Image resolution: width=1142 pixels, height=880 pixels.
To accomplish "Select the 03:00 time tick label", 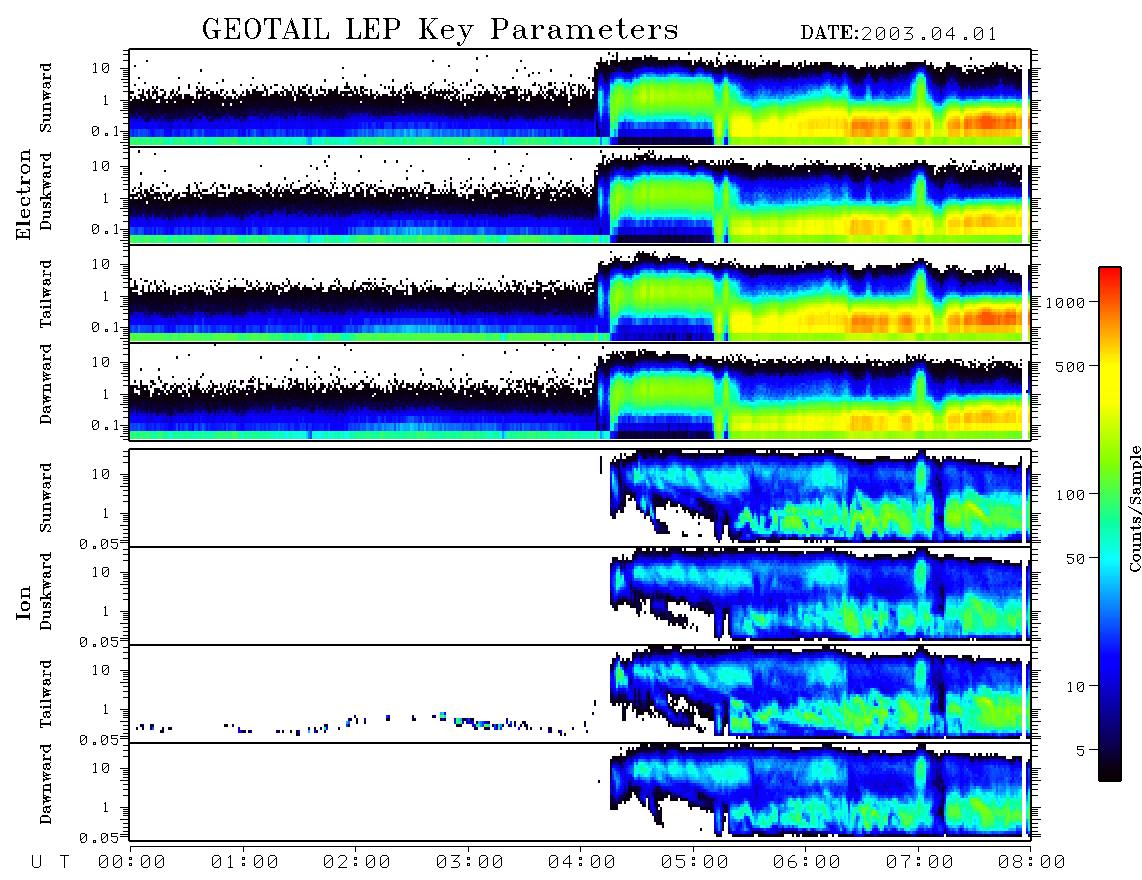I will pos(470,862).
